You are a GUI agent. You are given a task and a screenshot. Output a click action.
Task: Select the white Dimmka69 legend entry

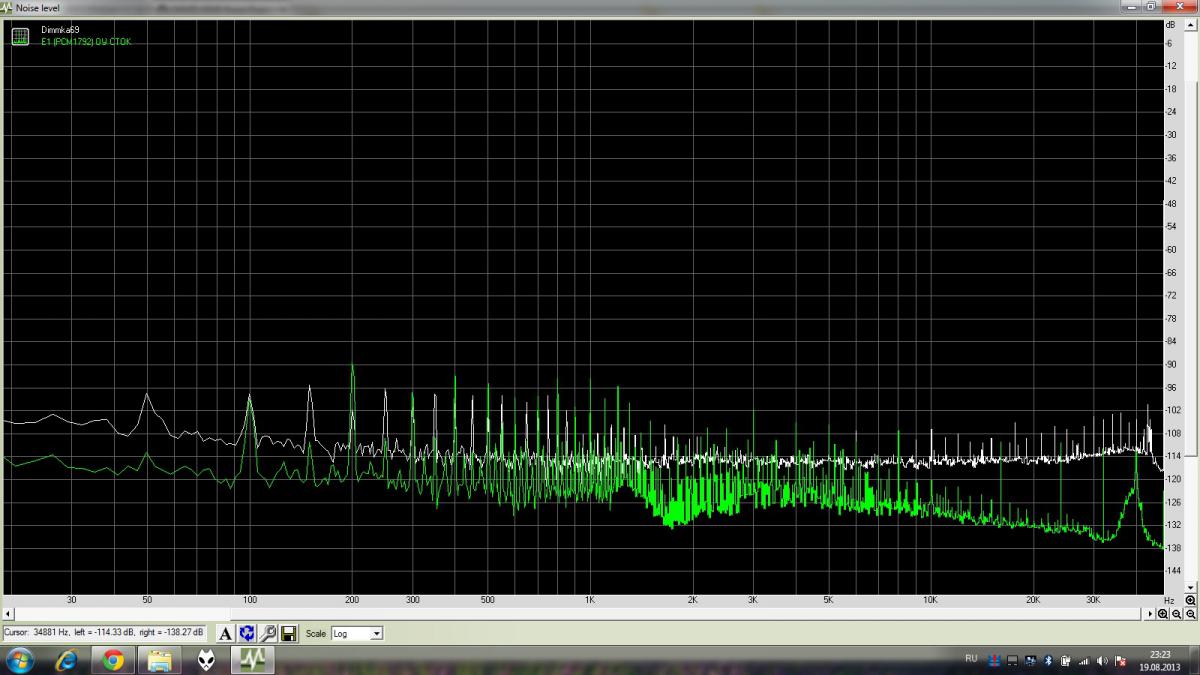click(x=60, y=30)
